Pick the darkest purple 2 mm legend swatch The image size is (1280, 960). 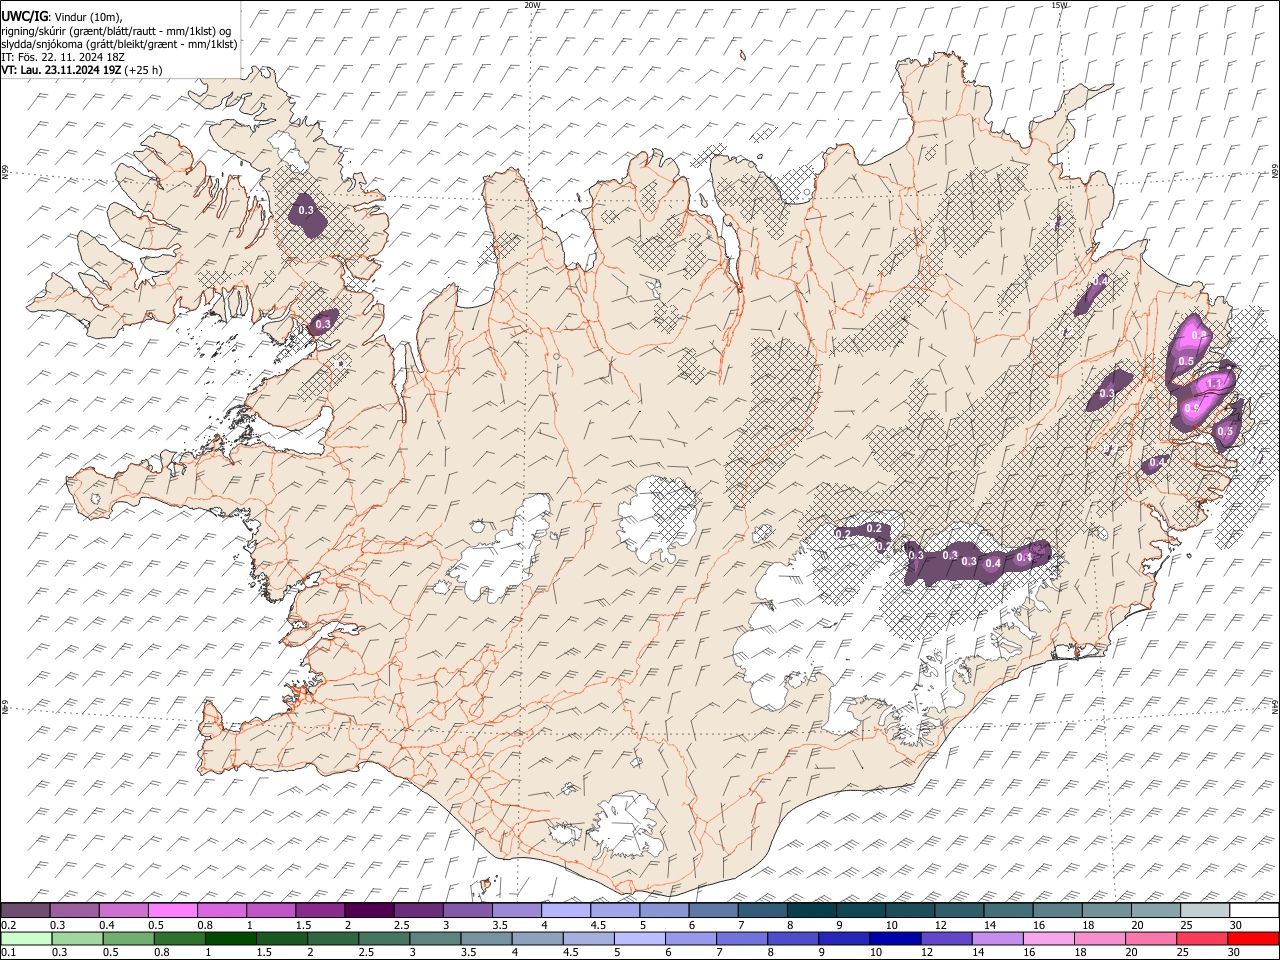coord(369,910)
